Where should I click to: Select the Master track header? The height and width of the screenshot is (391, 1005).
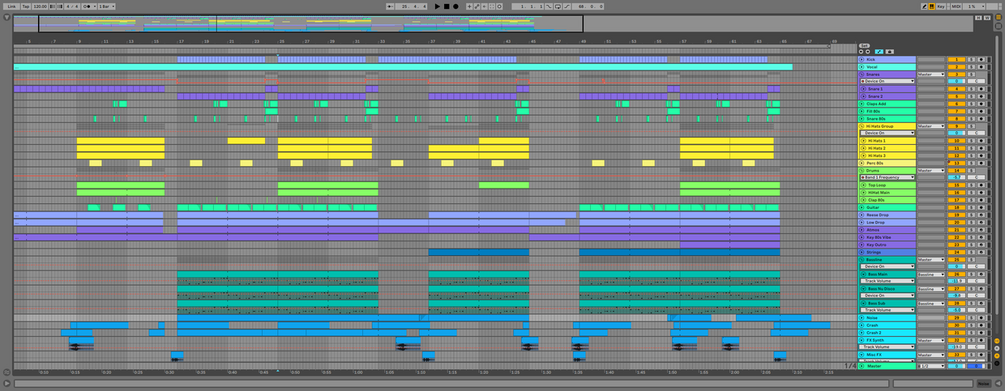[887, 366]
